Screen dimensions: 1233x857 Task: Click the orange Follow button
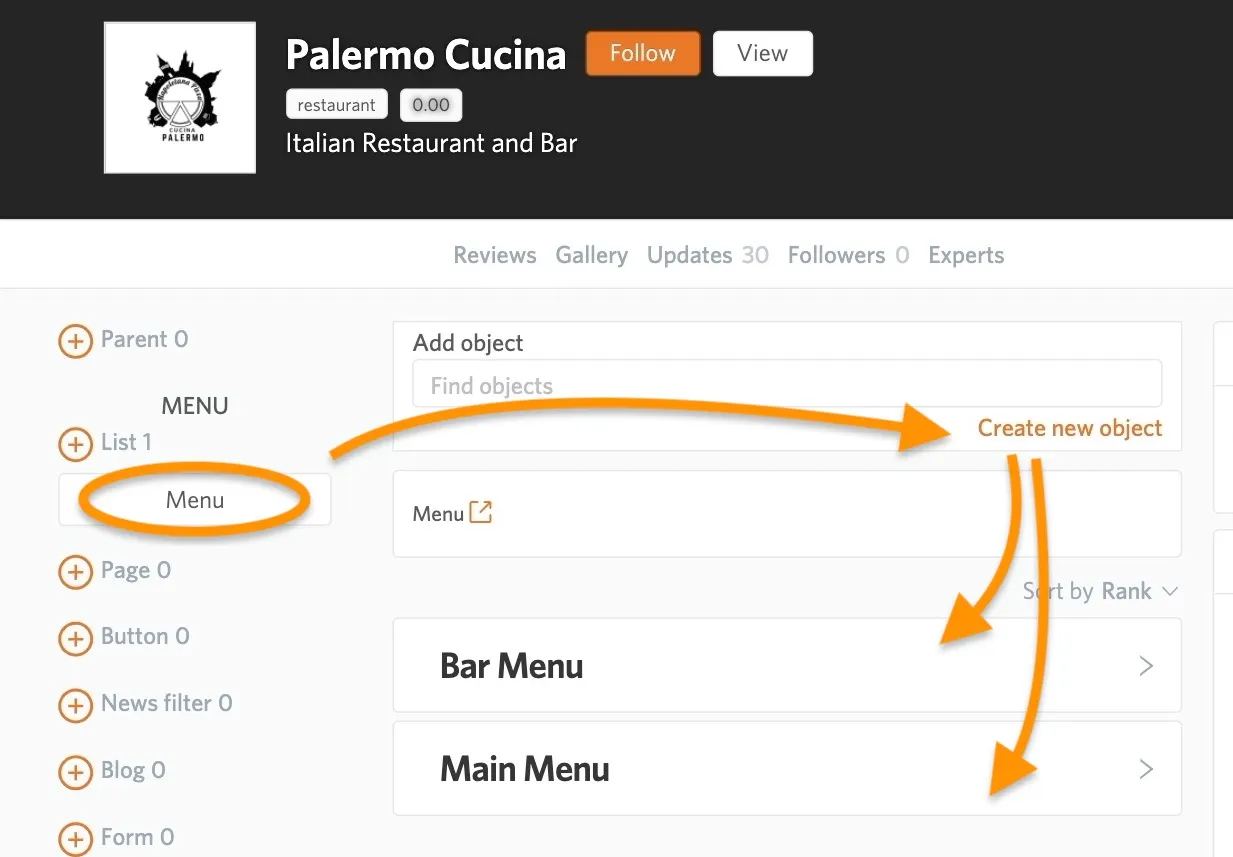(643, 53)
